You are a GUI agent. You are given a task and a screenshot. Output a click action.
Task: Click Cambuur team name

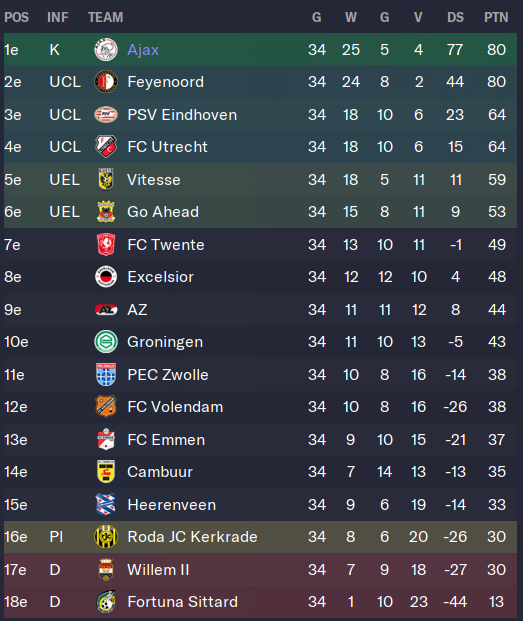pyautogui.click(x=160, y=472)
